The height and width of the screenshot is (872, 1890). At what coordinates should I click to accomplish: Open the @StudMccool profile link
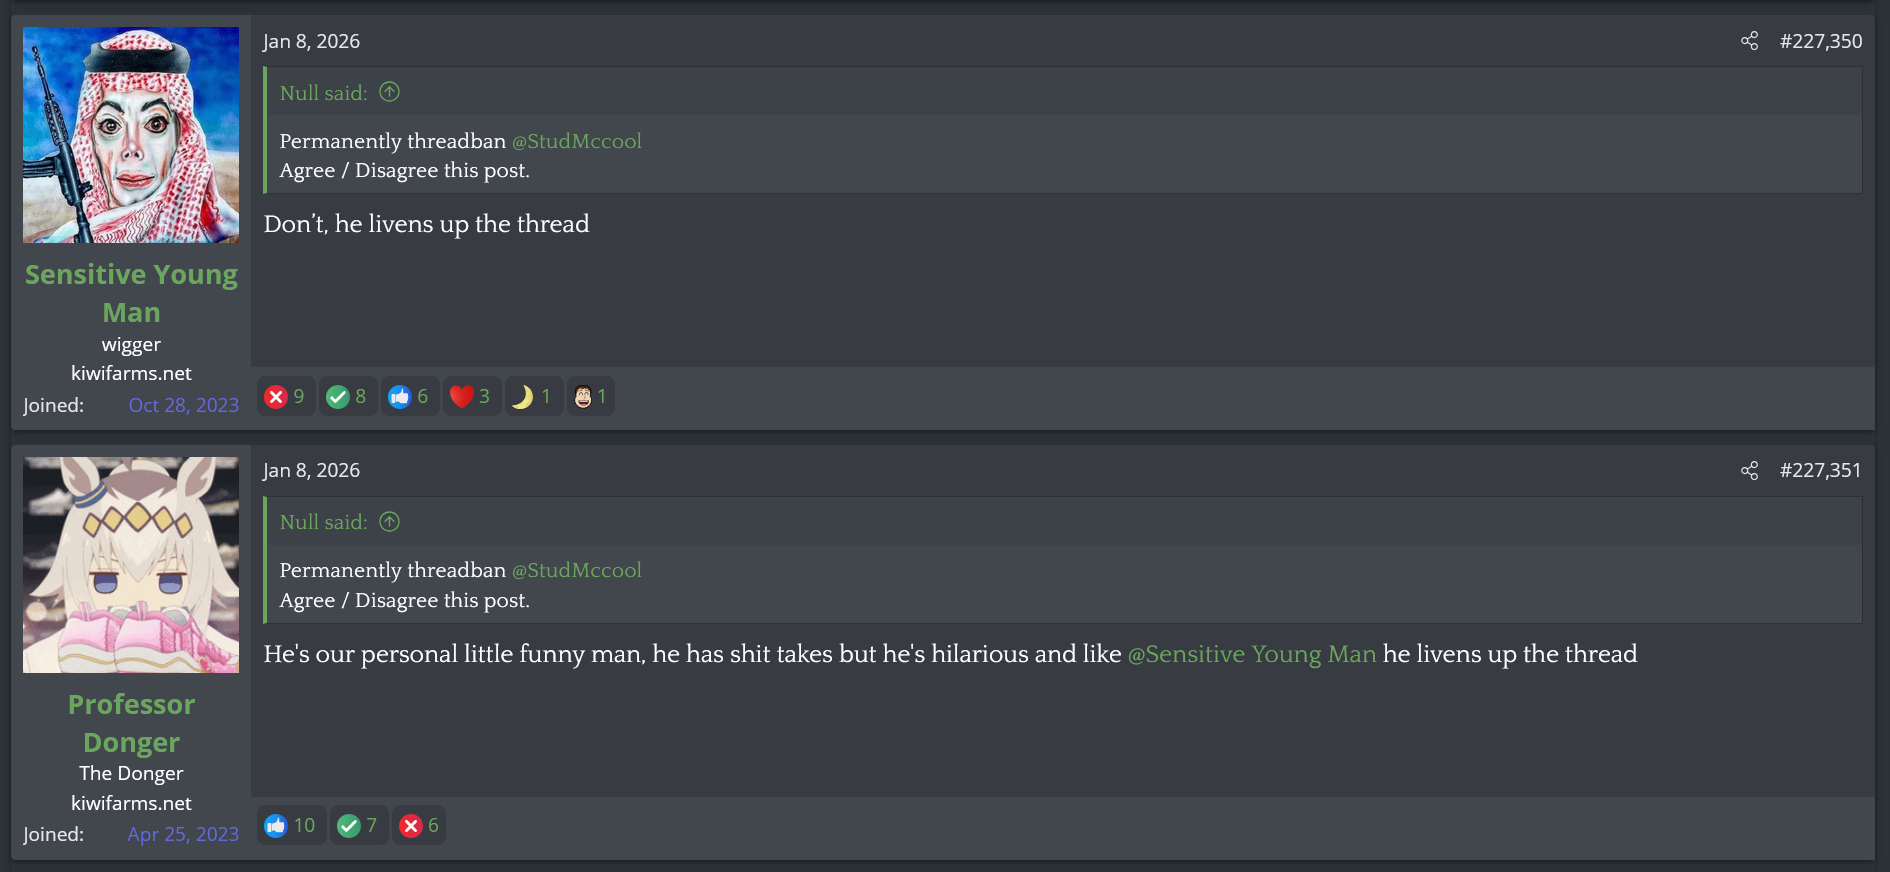577,141
